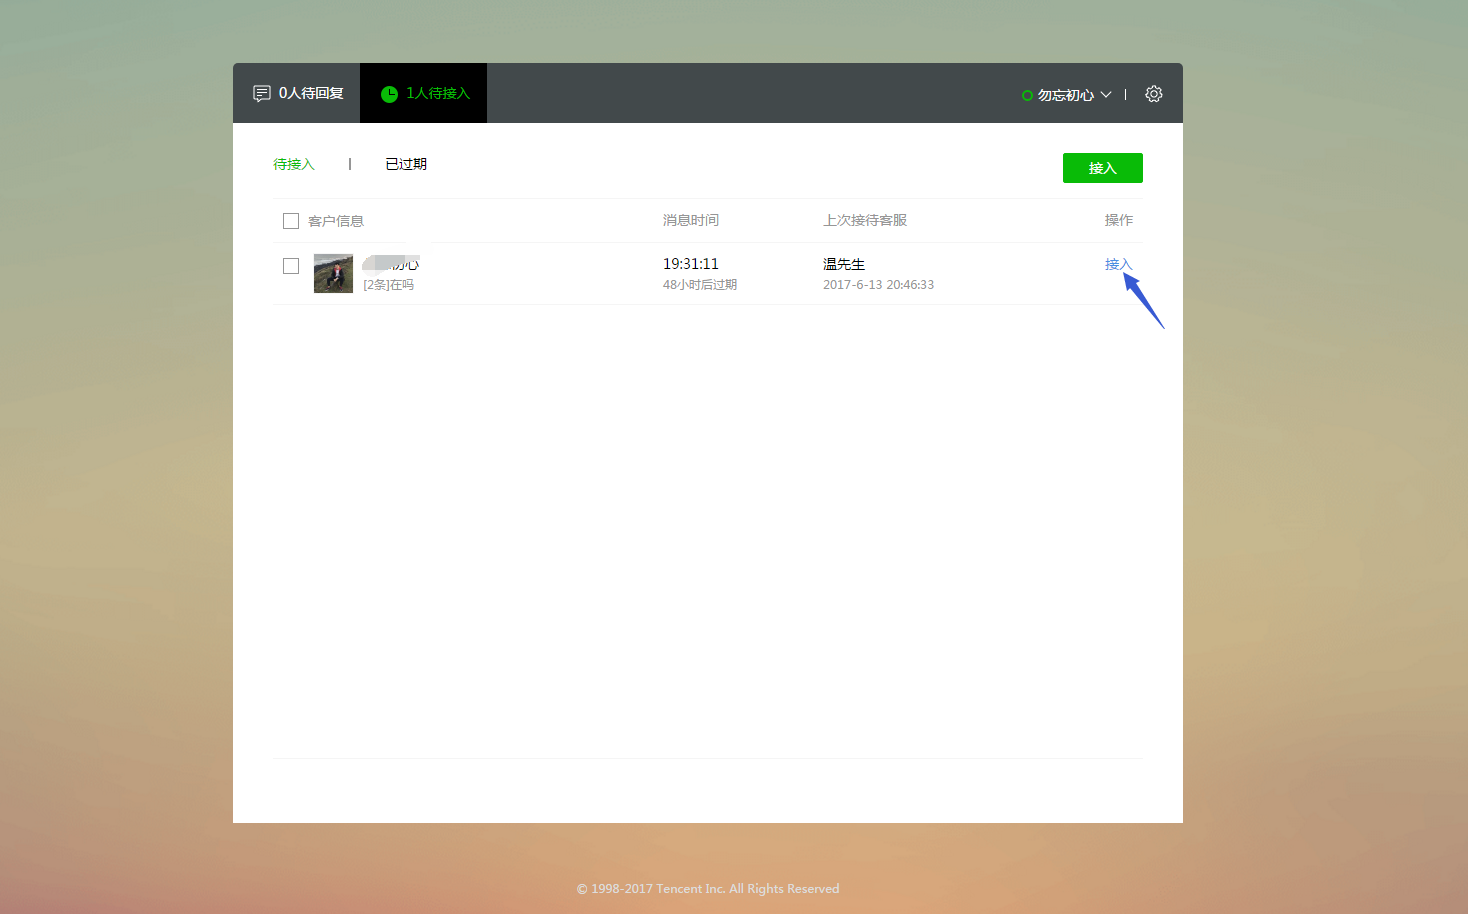
Task: Select the 待接入 sub-tab
Action: 294,164
